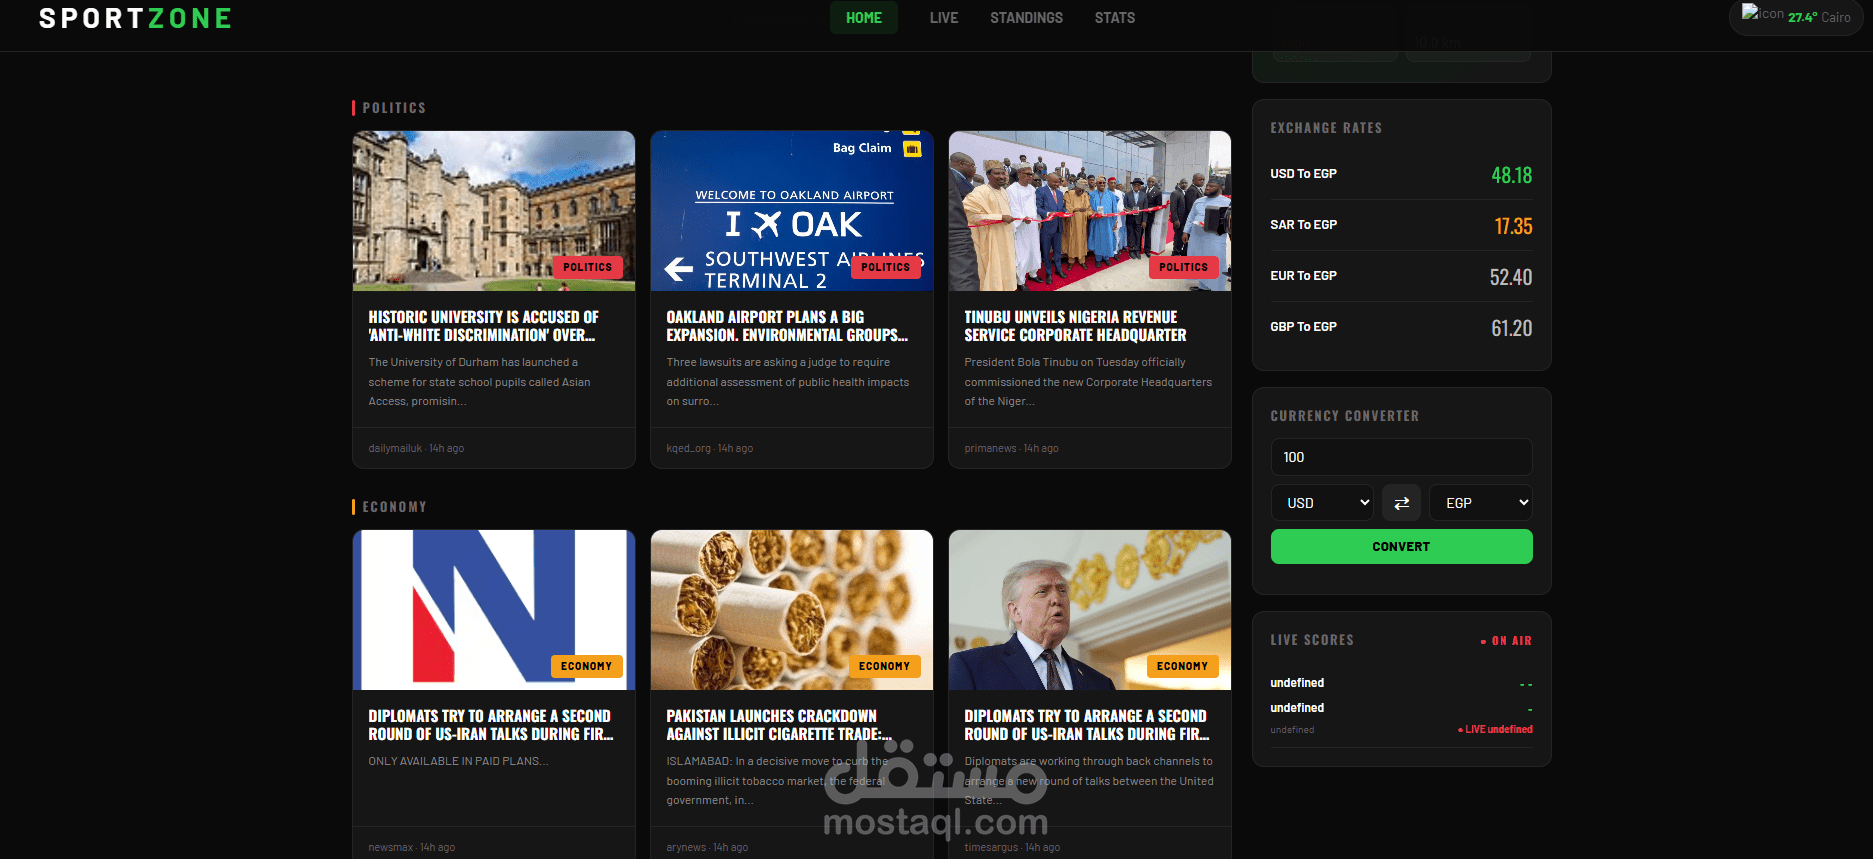Click POLITICS badge on Oakland Airport card

tap(885, 267)
